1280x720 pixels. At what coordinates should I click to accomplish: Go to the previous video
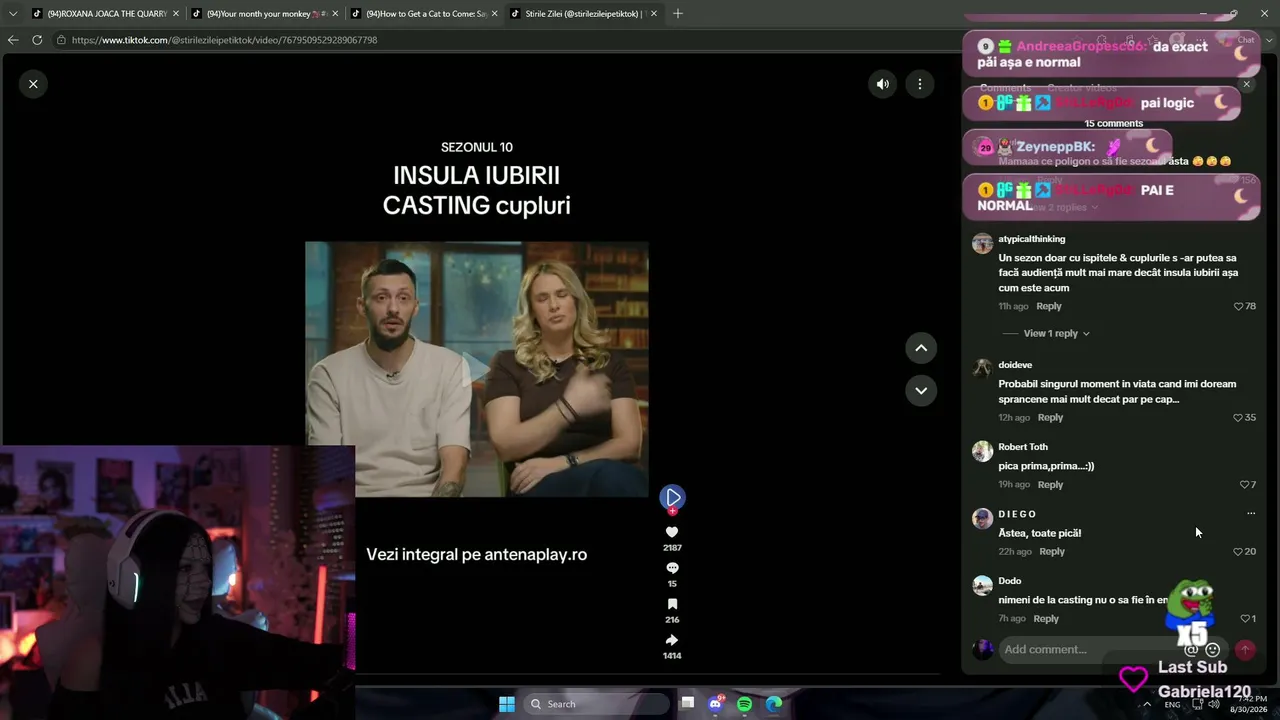coord(921,348)
